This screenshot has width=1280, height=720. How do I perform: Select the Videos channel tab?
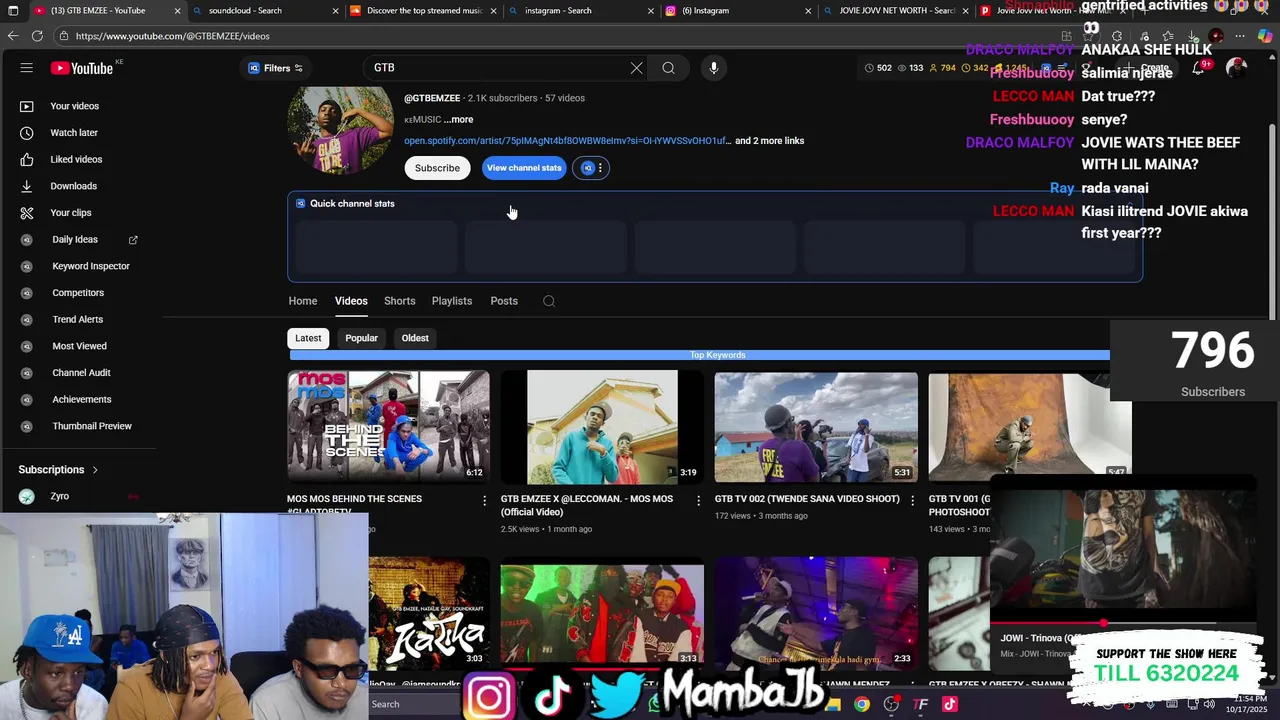click(351, 301)
